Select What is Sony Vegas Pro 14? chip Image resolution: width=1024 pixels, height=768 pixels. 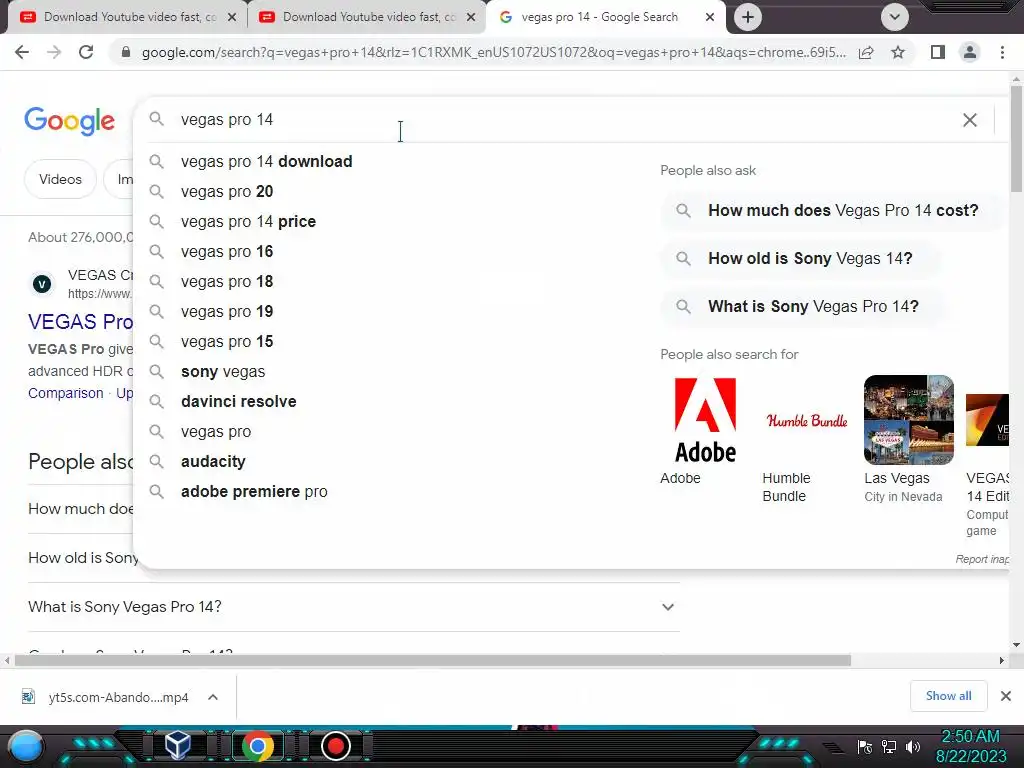804,306
